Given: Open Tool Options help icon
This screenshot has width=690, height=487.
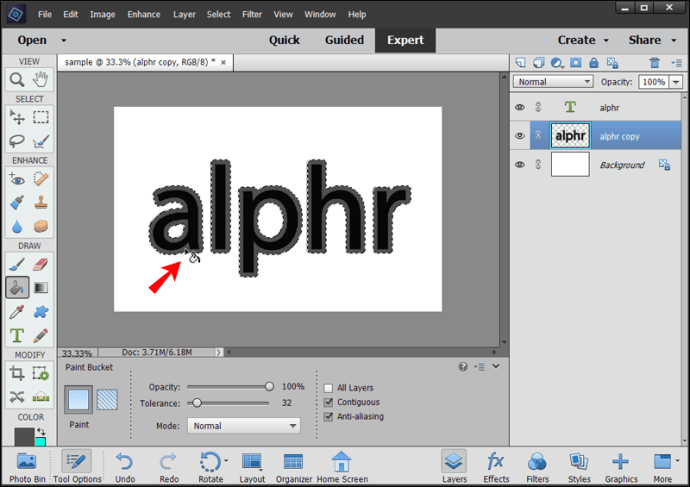Looking at the screenshot, I should [x=462, y=366].
